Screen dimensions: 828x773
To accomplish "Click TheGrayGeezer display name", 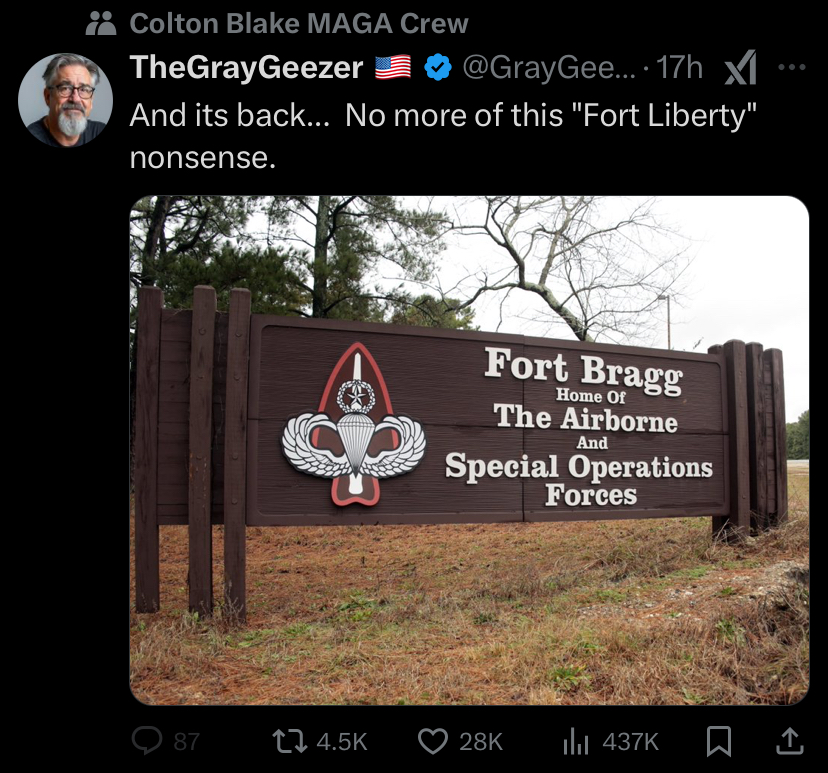I will pyautogui.click(x=247, y=68).
